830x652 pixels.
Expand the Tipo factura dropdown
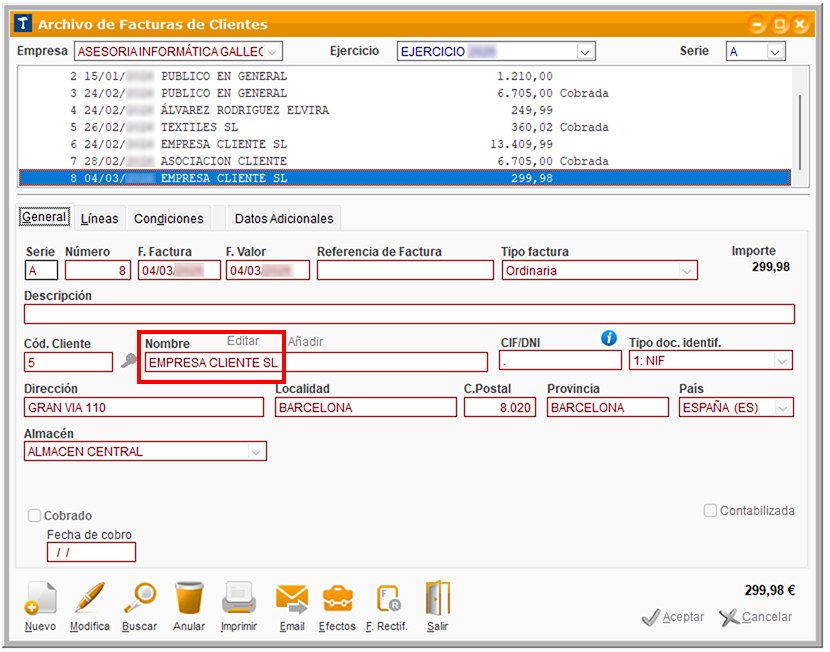tap(686, 271)
